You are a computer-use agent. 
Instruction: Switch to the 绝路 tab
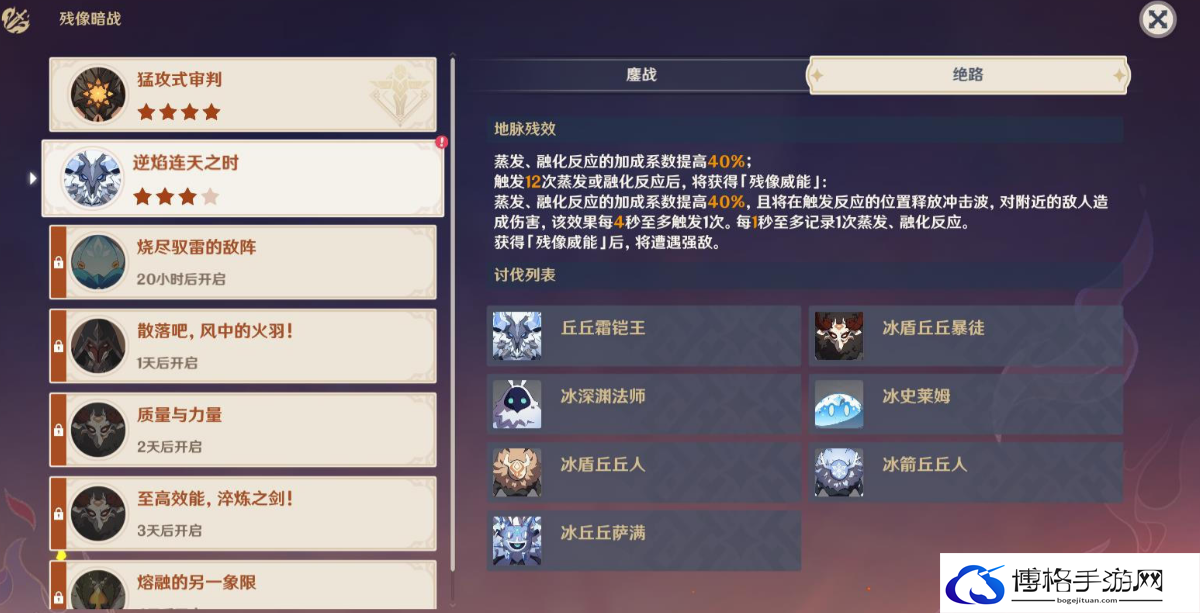[968, 75]
